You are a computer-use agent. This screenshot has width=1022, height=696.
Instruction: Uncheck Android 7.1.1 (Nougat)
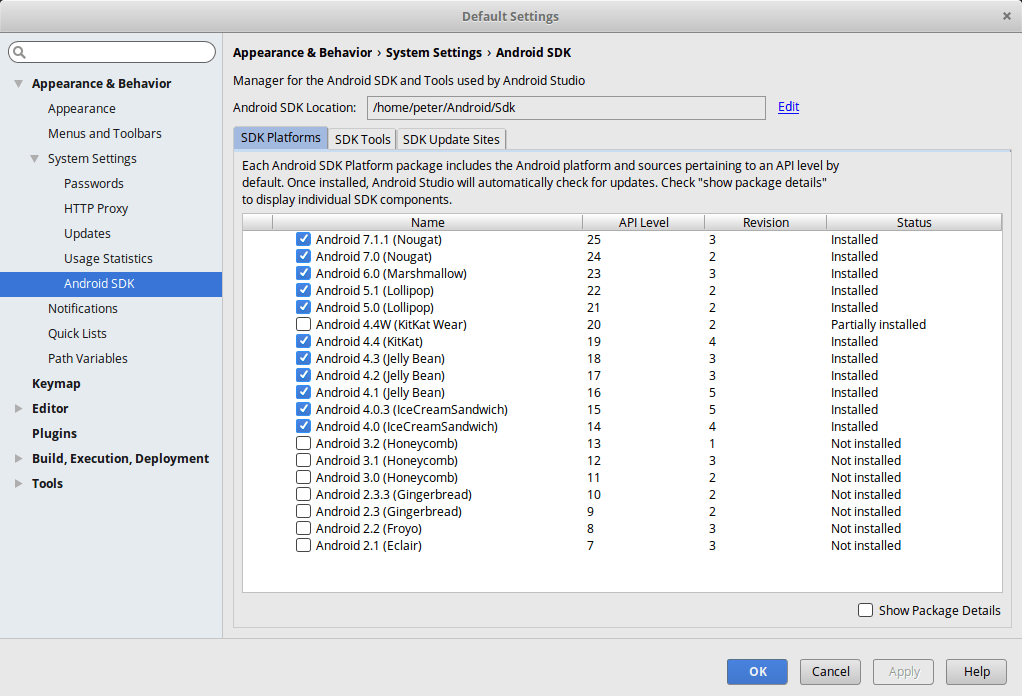(303, 239)
